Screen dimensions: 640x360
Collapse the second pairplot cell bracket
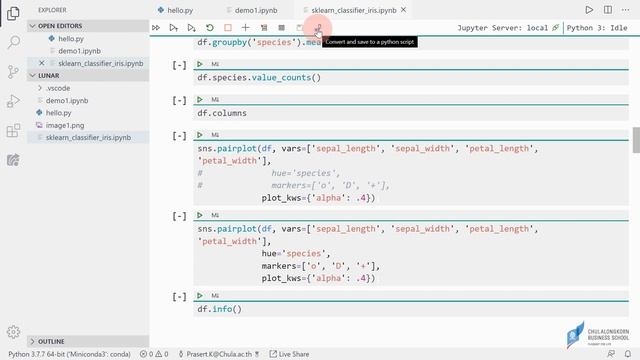click(x=179, y=216)
